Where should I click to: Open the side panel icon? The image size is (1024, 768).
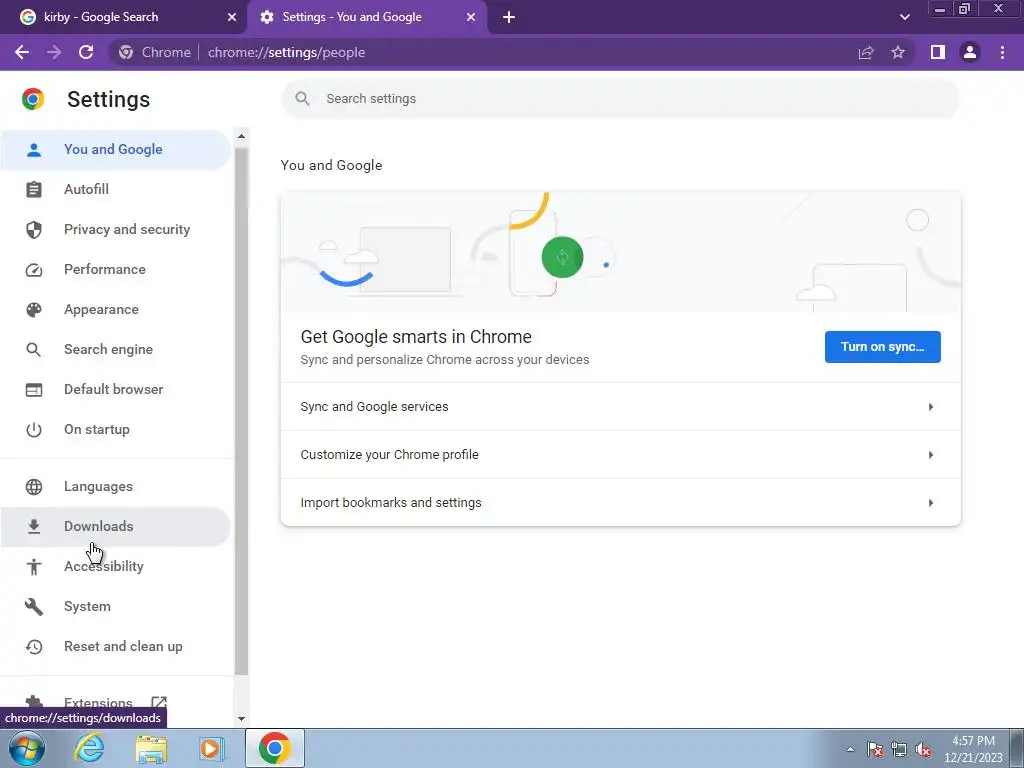[938, 52]
